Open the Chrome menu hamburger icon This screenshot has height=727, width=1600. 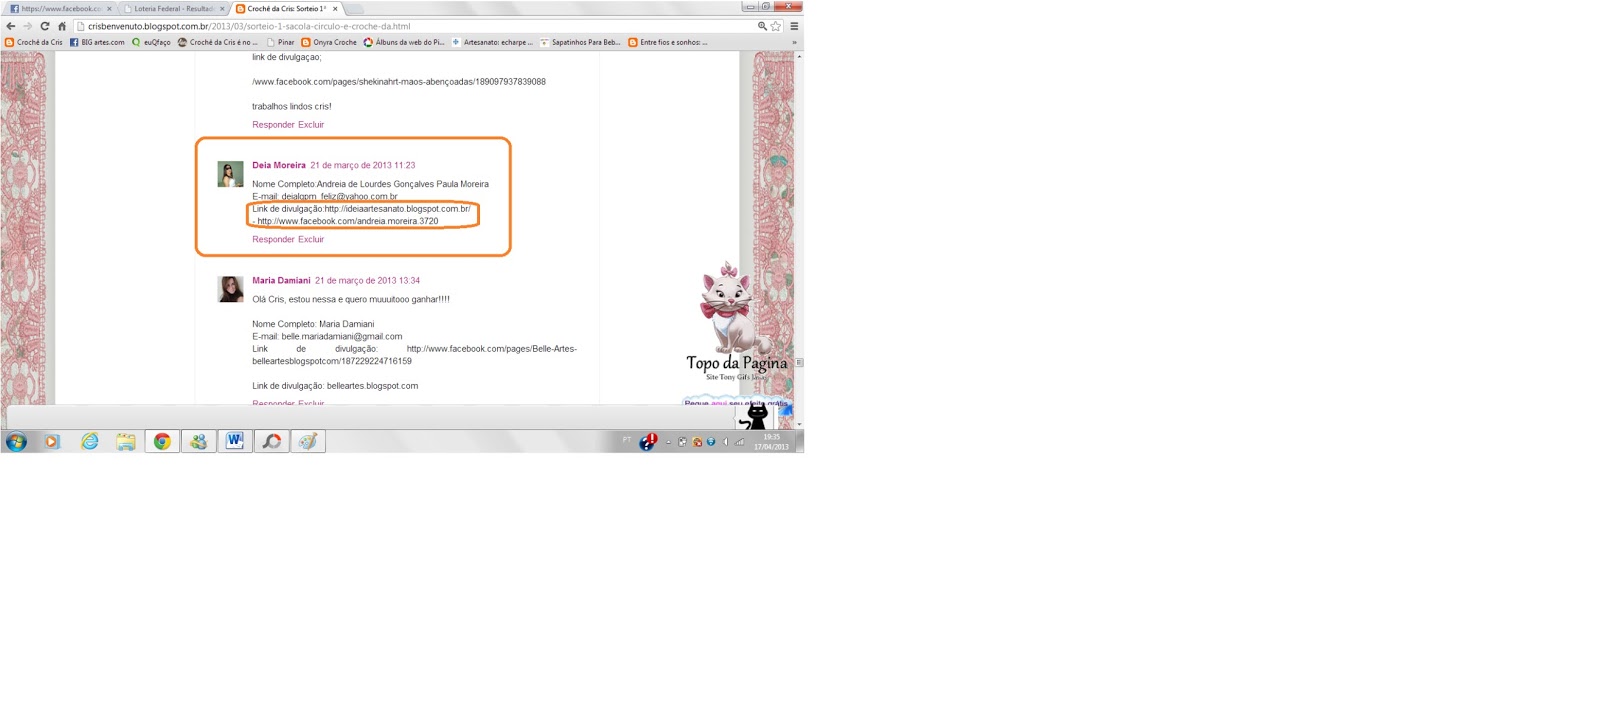794,26
